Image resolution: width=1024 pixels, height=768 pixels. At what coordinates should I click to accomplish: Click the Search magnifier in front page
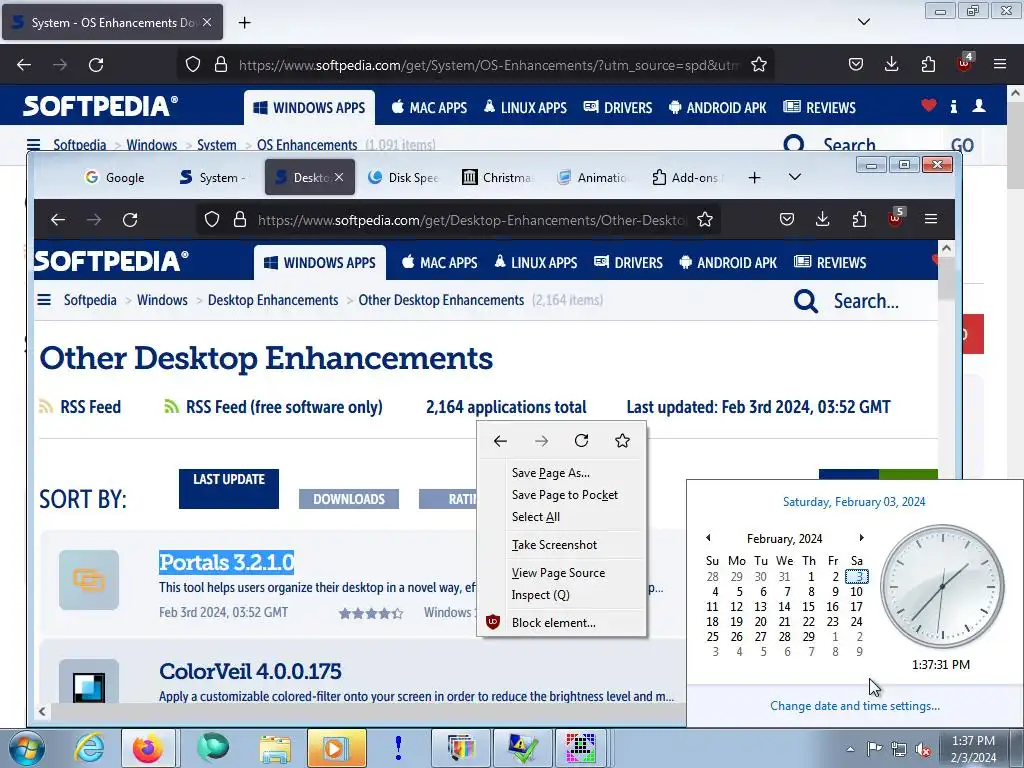click(x=806, y=301)
